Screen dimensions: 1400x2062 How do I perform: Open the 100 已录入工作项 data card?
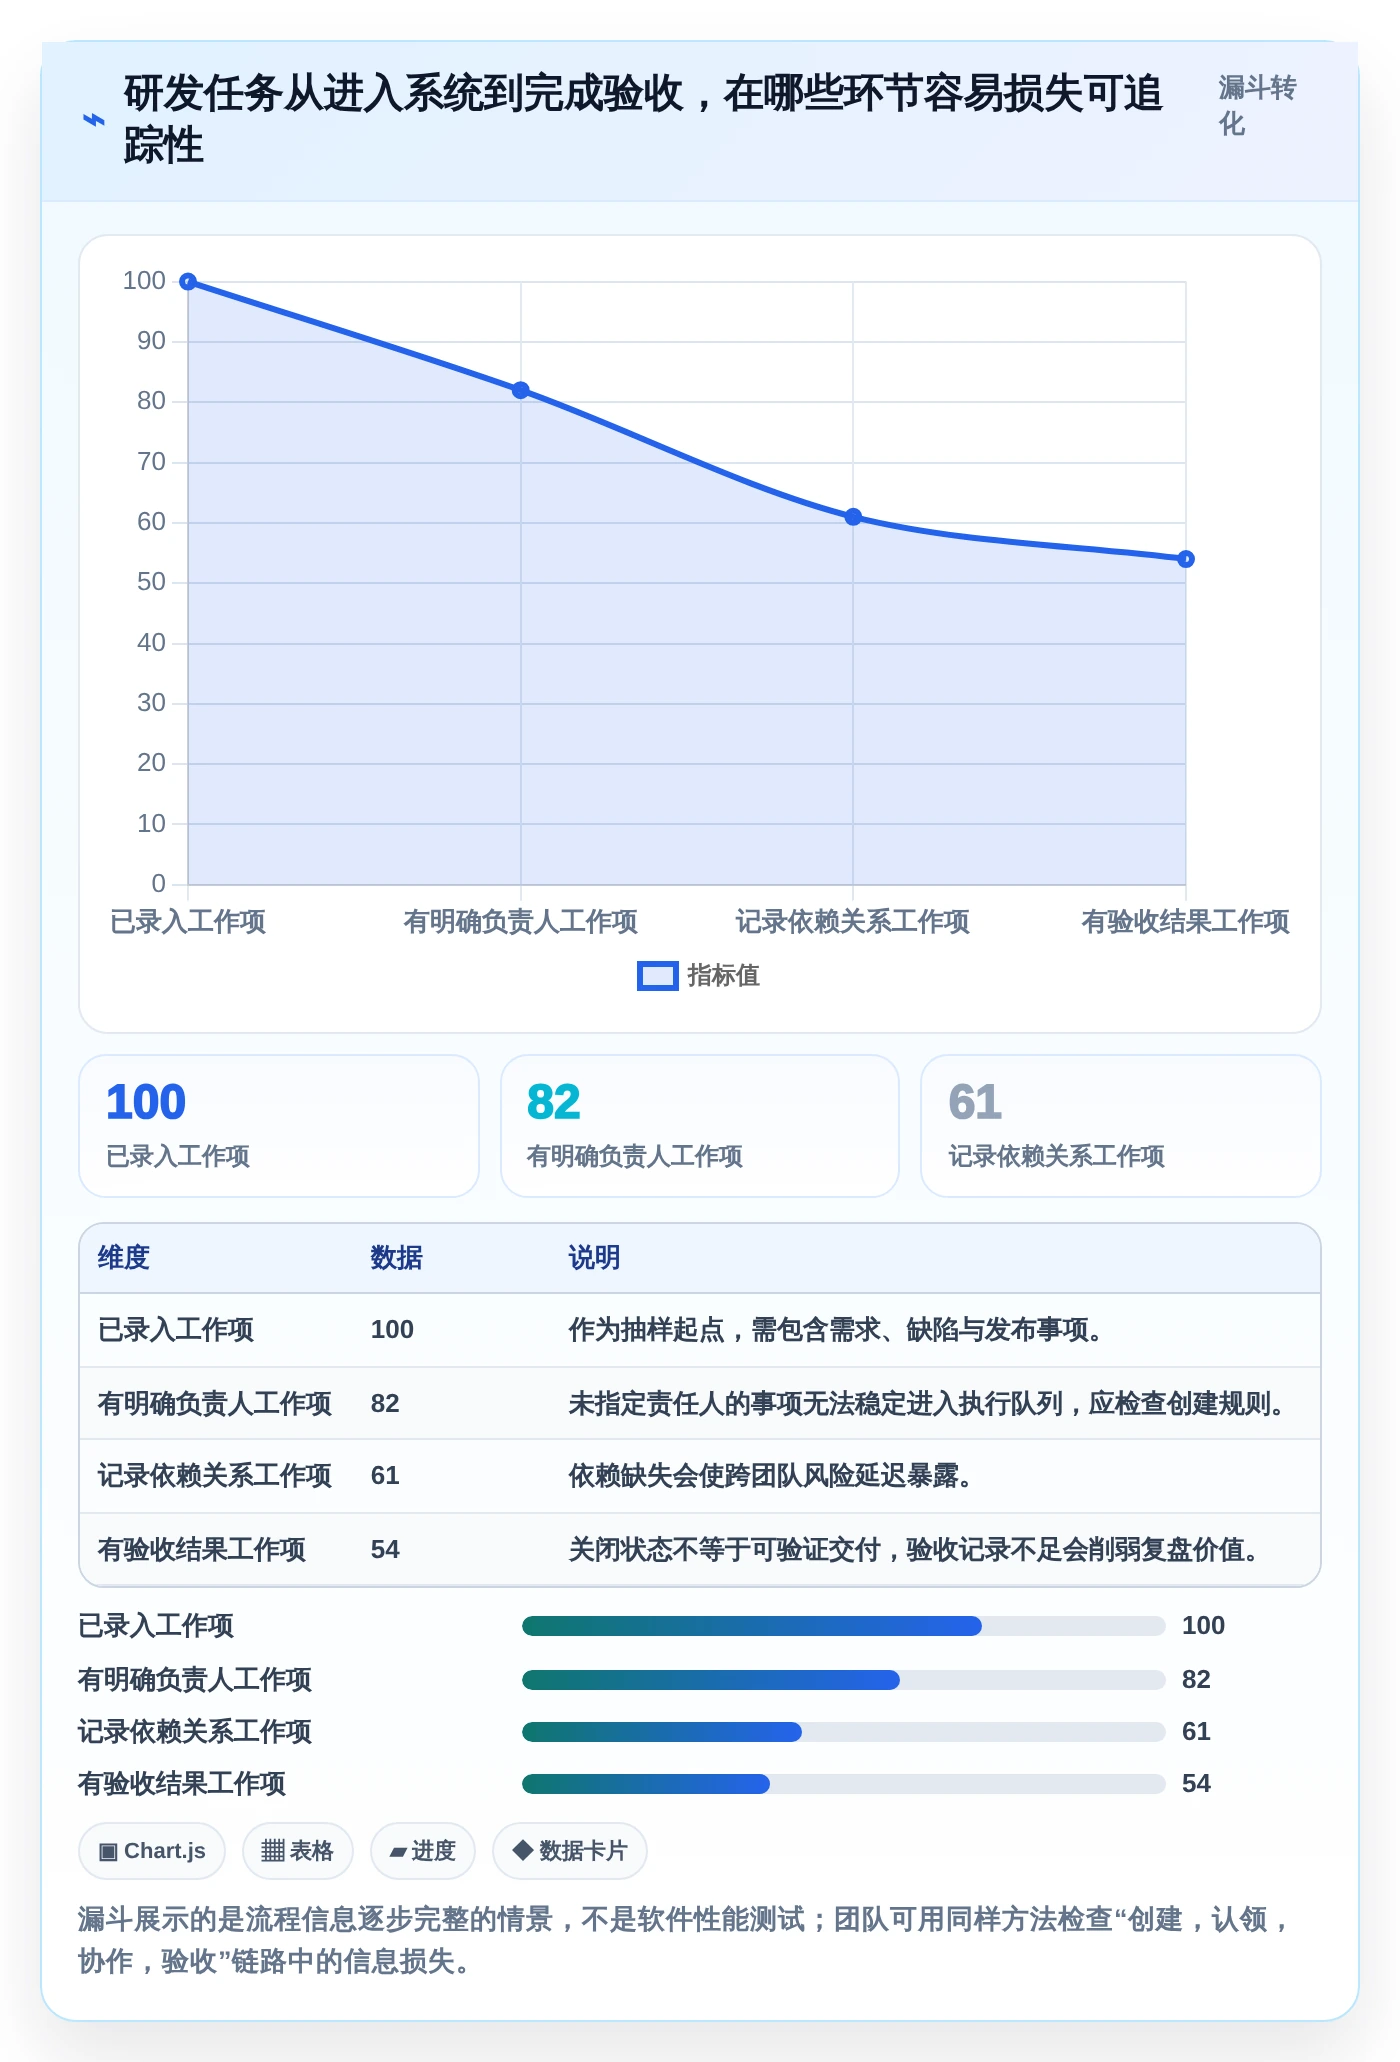coord(279,1126)
